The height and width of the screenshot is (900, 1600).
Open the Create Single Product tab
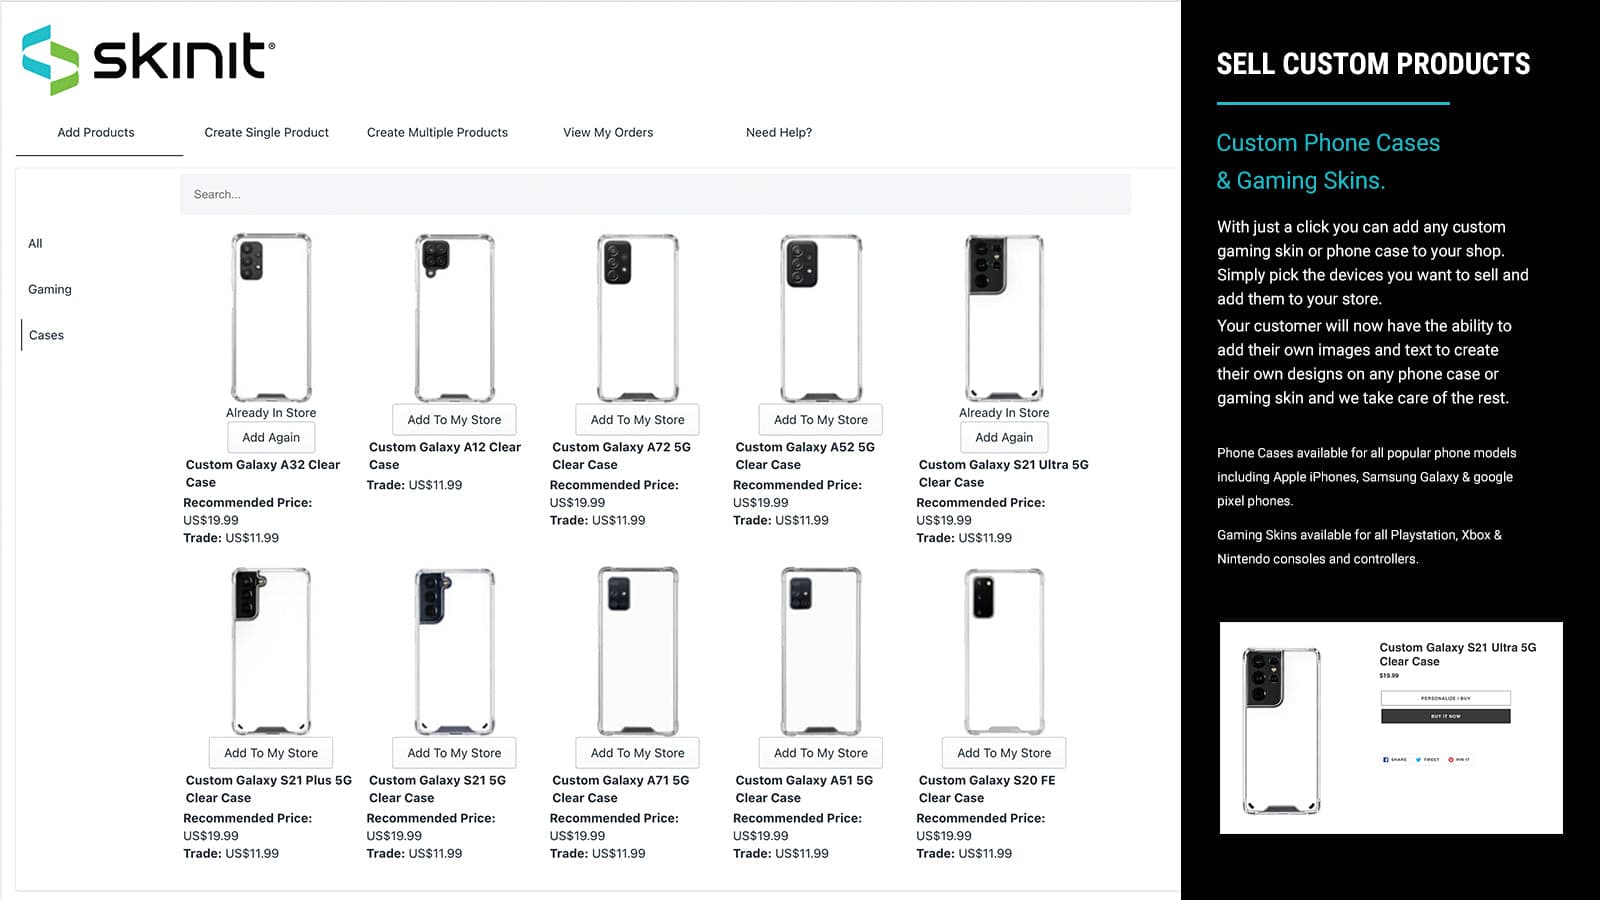[x=266, y=132]
